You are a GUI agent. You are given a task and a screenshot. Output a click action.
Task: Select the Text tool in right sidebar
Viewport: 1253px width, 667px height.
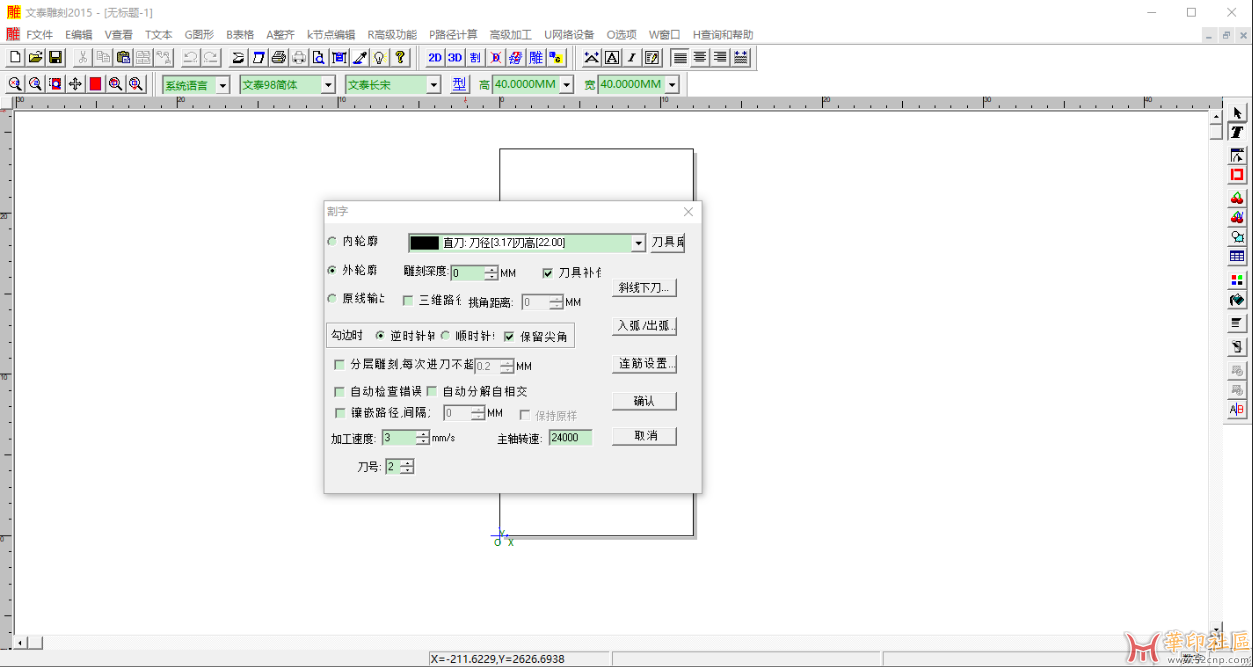point(1237,132)
